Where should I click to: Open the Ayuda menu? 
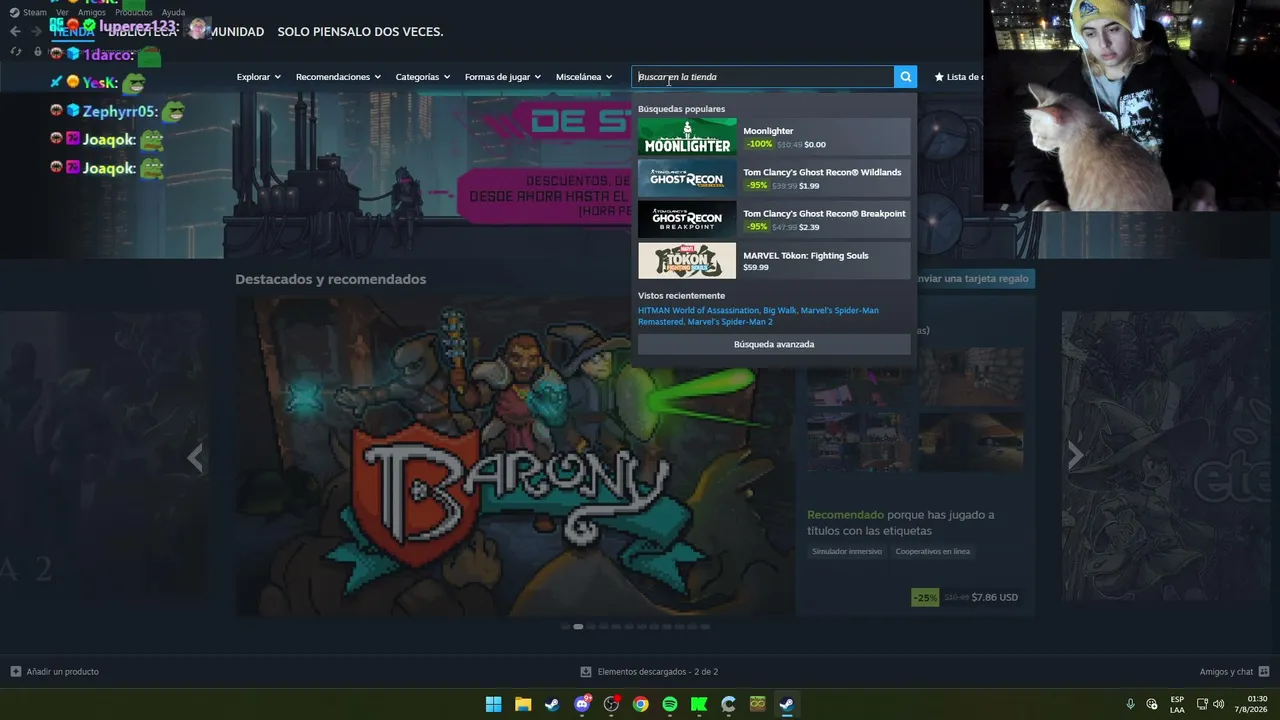coord(173,12)
